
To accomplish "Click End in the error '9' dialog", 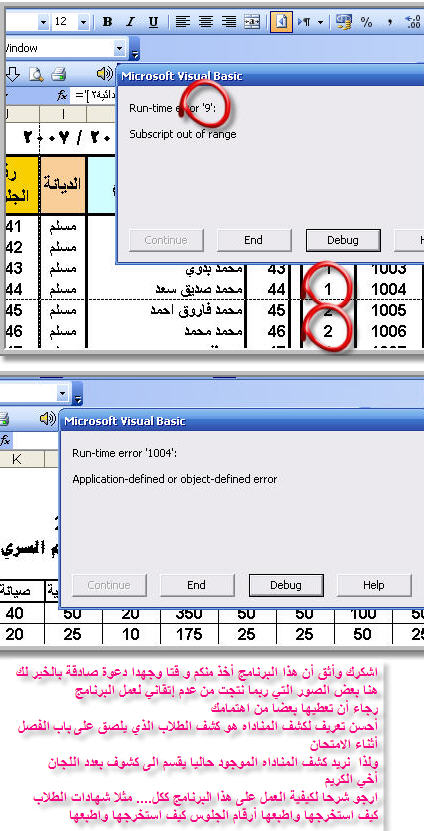I will [x=254, y=240].
